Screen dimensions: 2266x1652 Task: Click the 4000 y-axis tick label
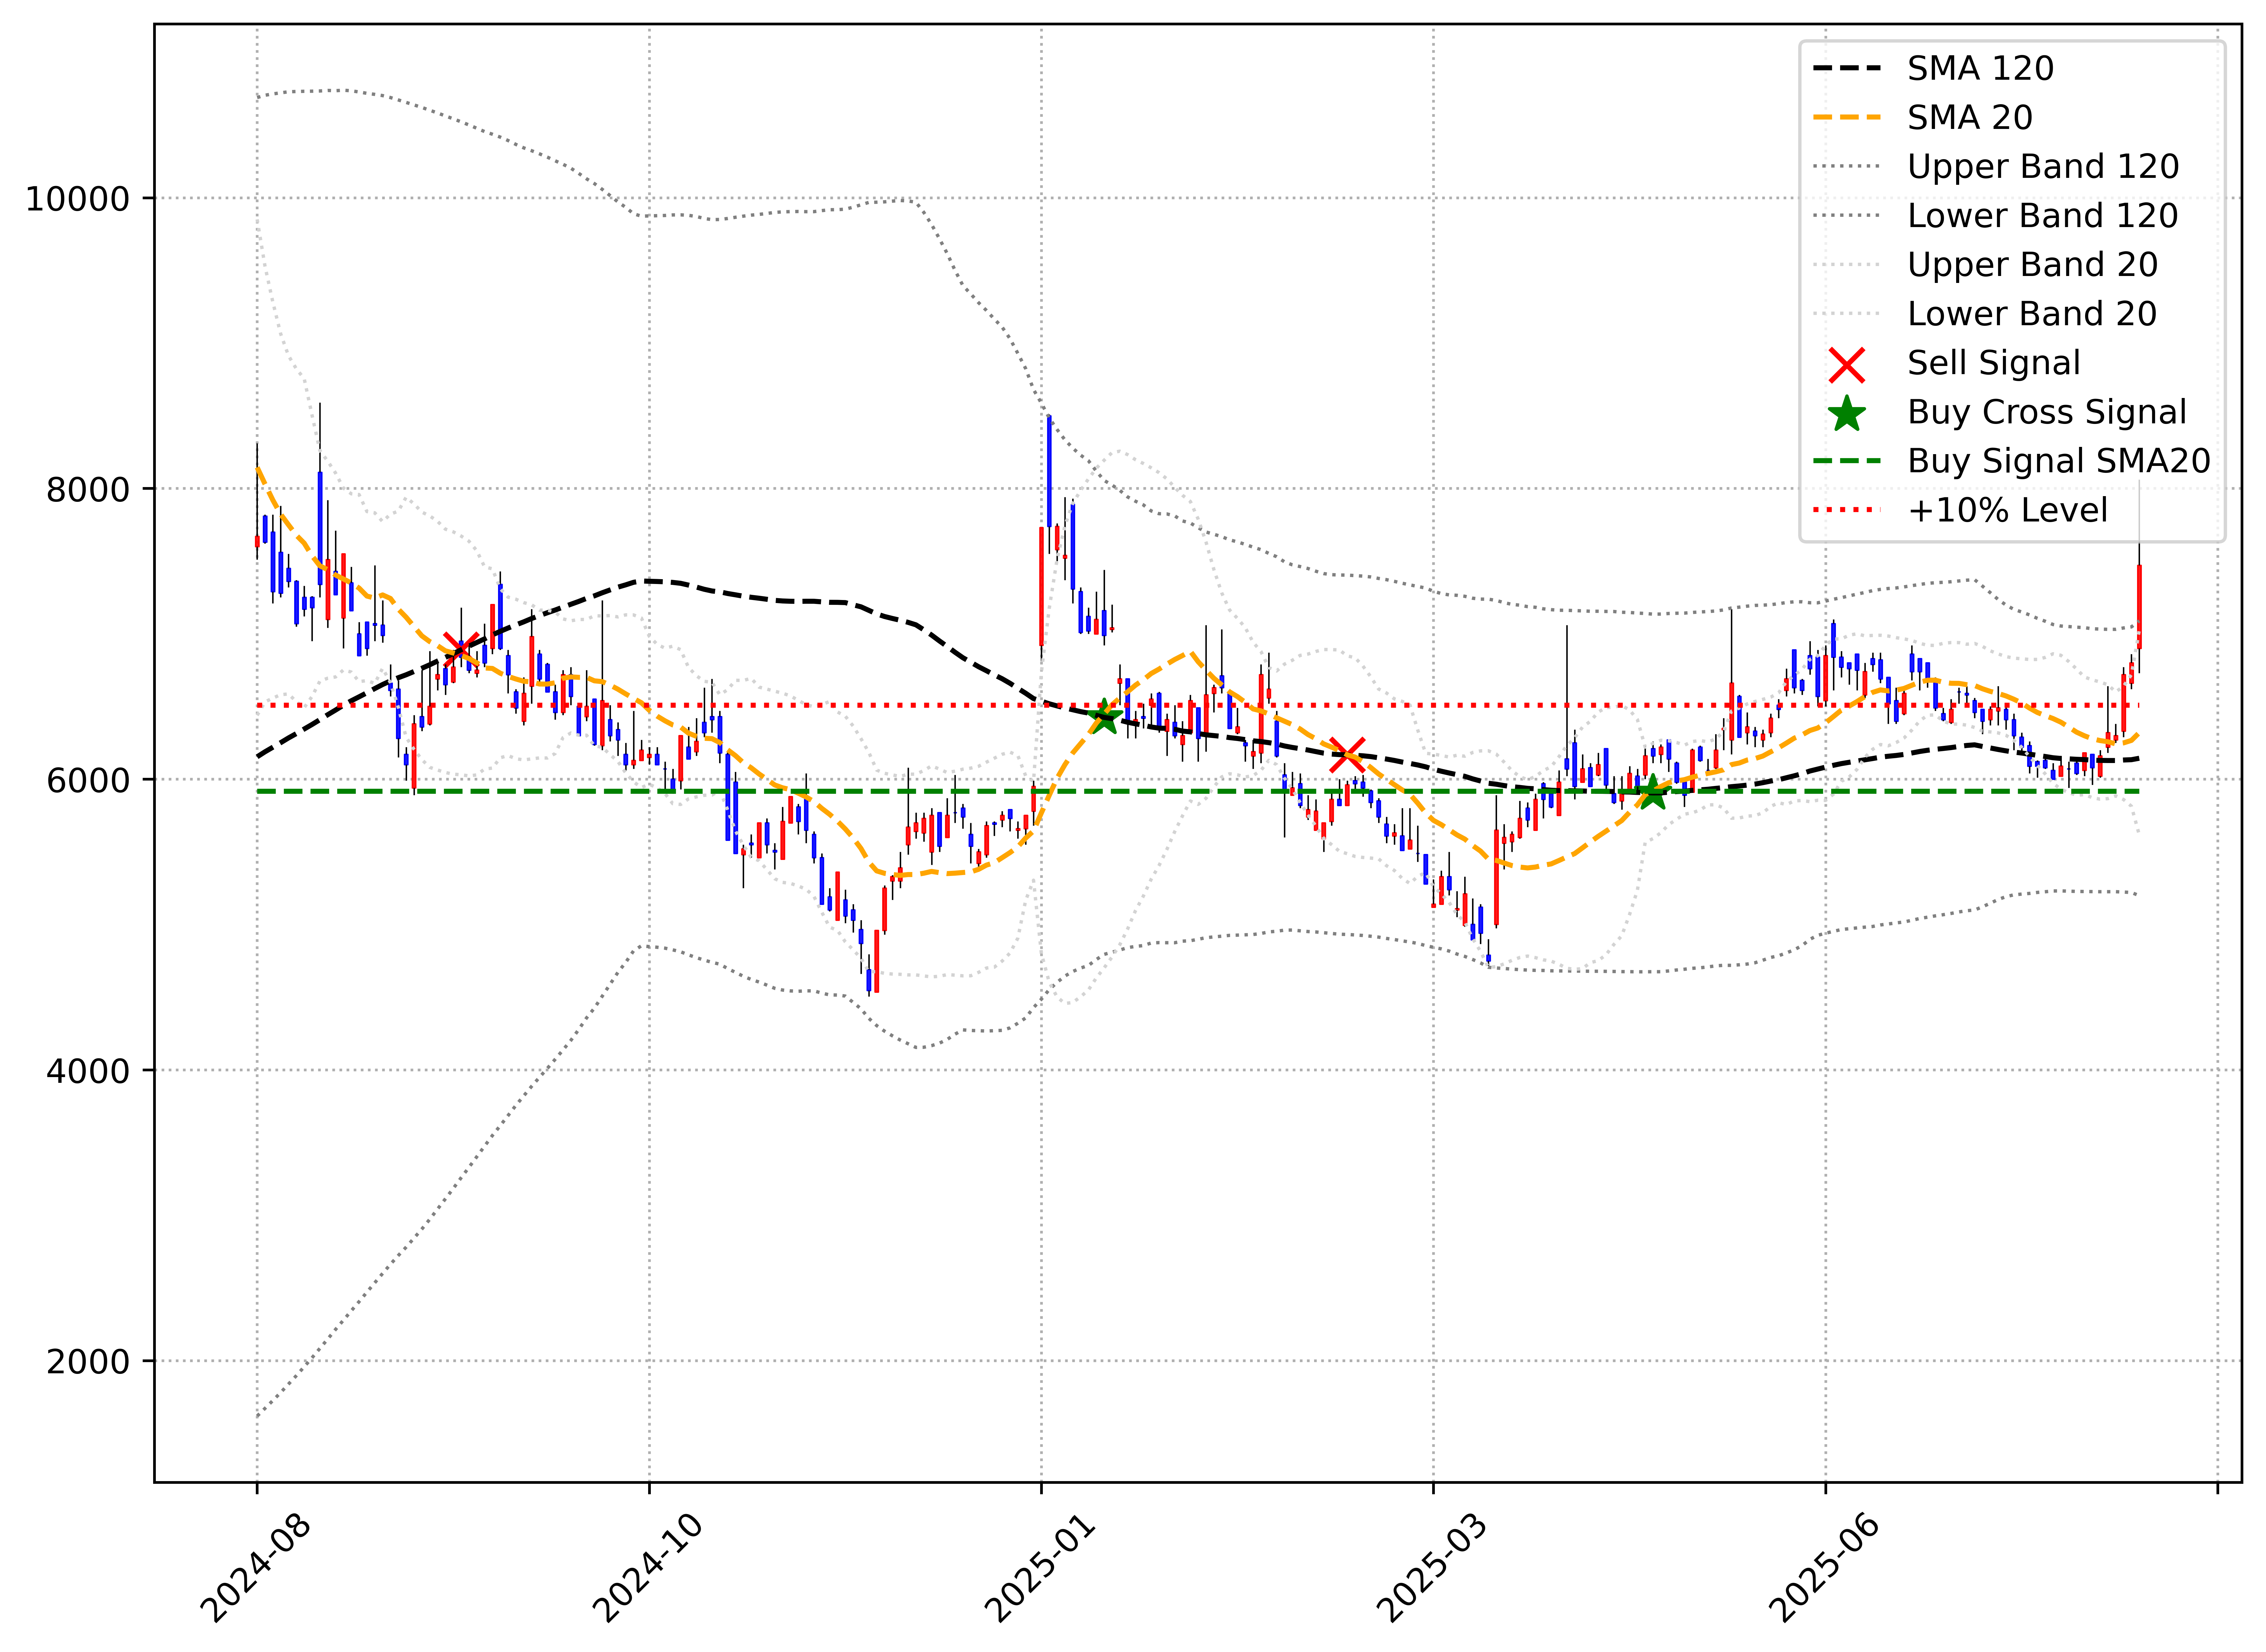click(x=88, y=1071)
